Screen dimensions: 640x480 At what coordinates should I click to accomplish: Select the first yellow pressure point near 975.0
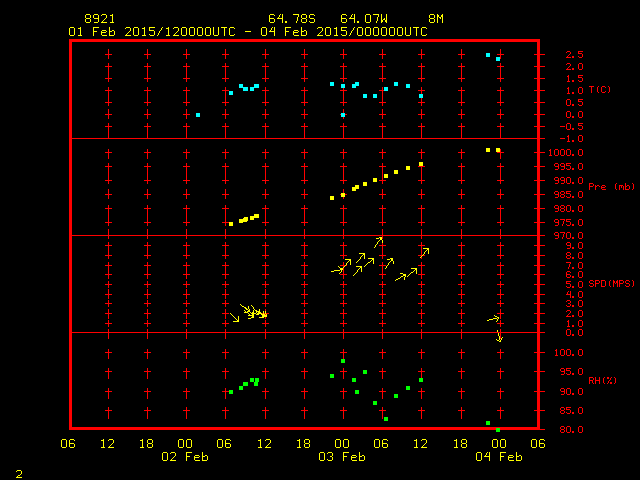pos(231,224)
